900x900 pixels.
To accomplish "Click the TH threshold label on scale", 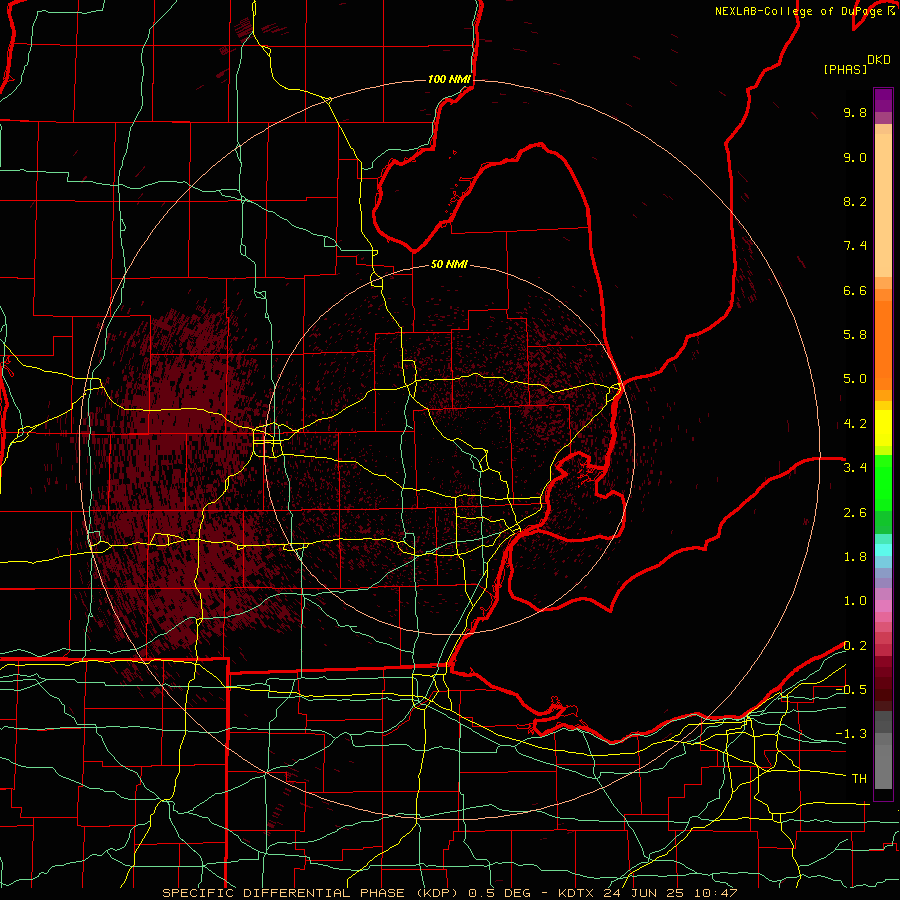I will (x=859, y=779).
